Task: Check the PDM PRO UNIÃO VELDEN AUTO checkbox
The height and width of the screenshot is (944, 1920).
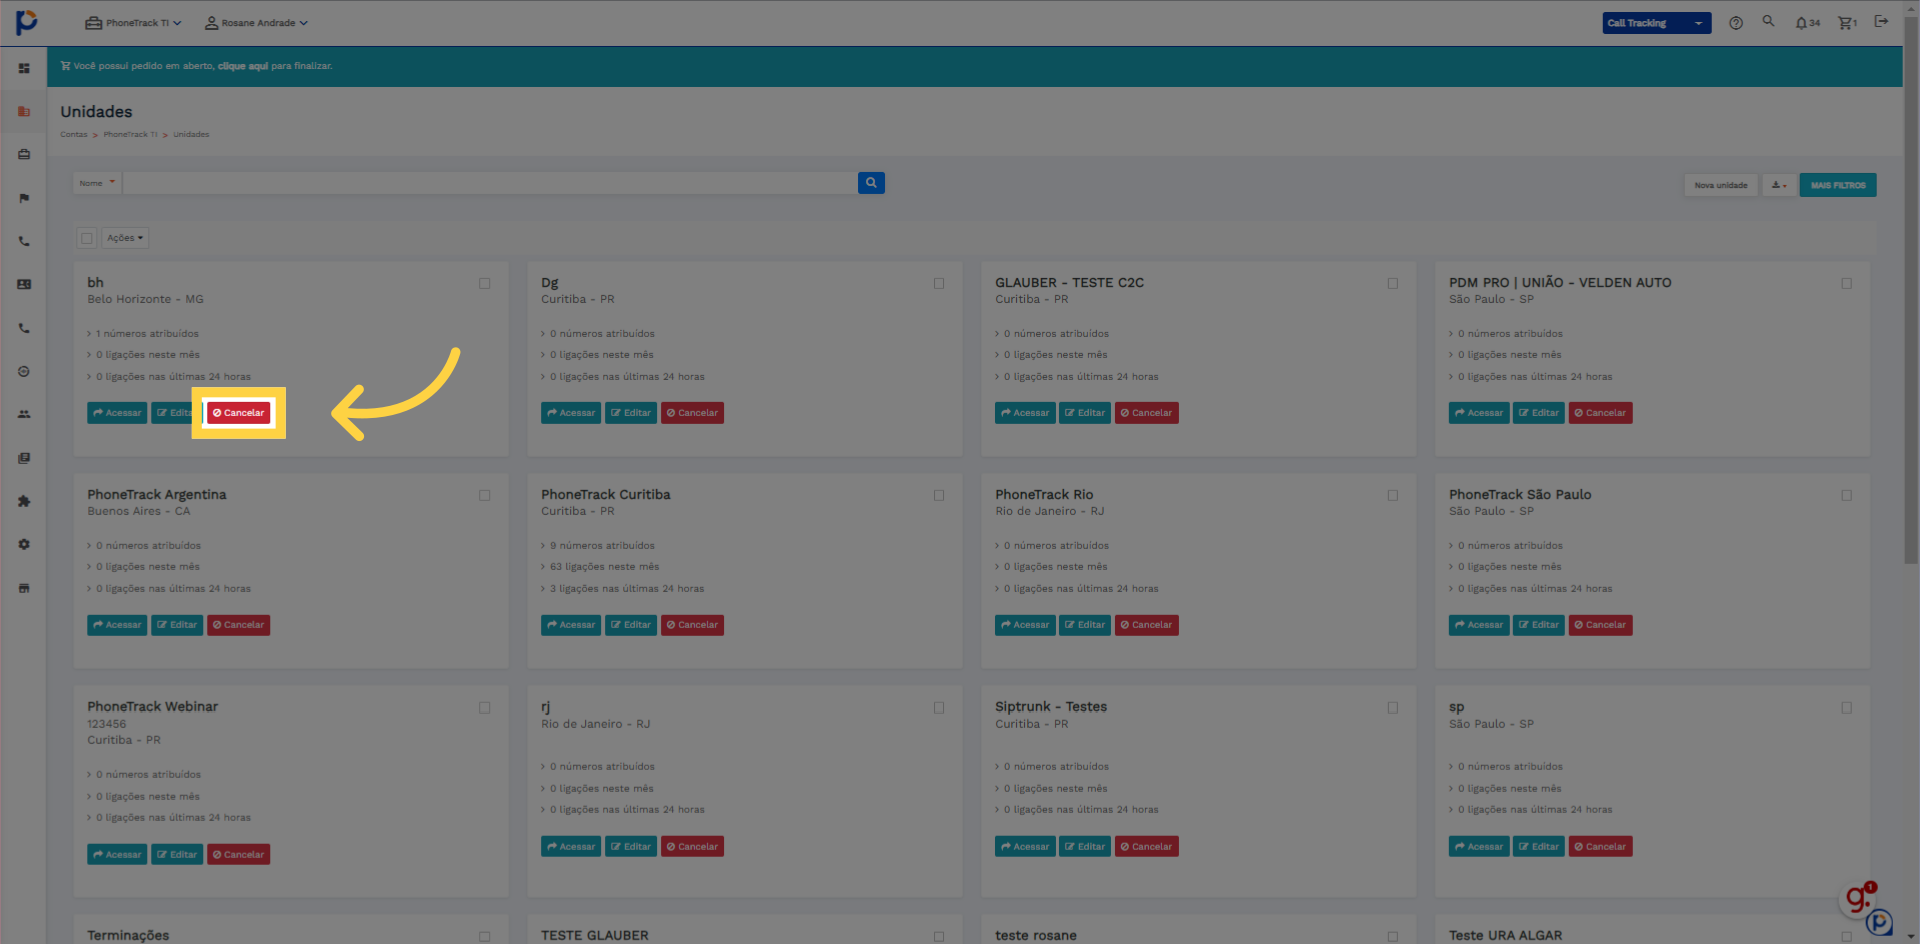Action: [x=1847, y=284]
